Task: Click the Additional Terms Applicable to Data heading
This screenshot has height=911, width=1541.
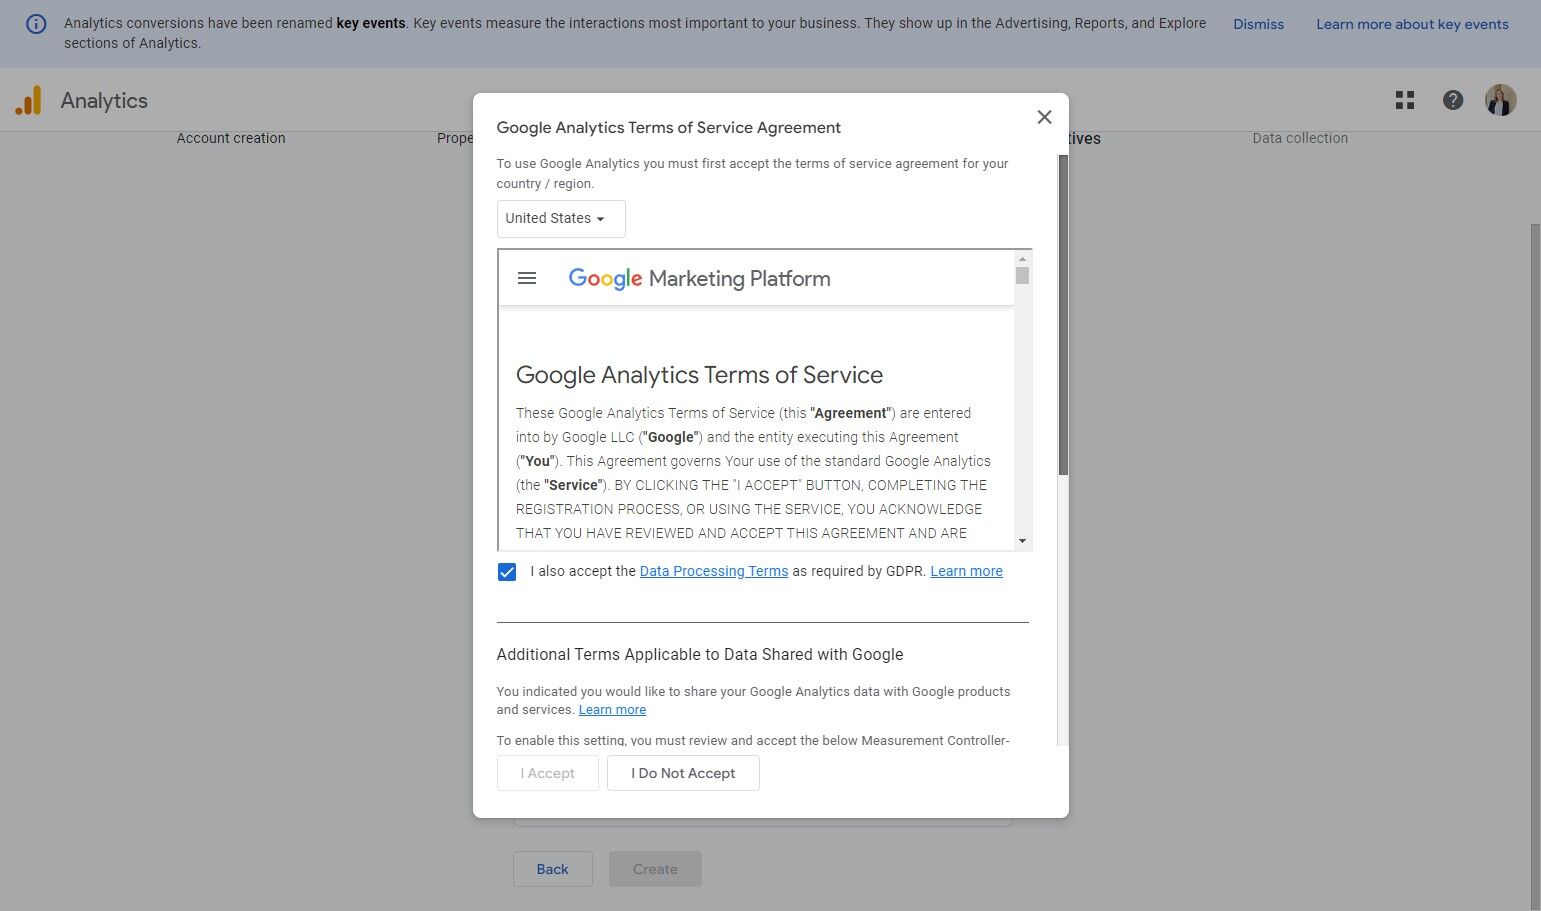Action: 700,654
